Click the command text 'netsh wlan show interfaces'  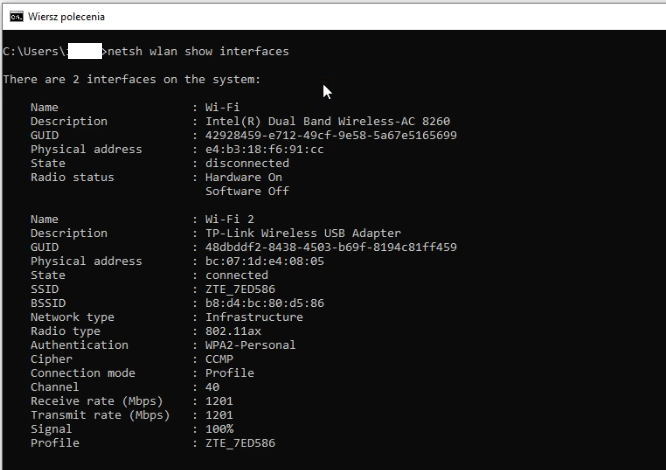coord(198,51)
